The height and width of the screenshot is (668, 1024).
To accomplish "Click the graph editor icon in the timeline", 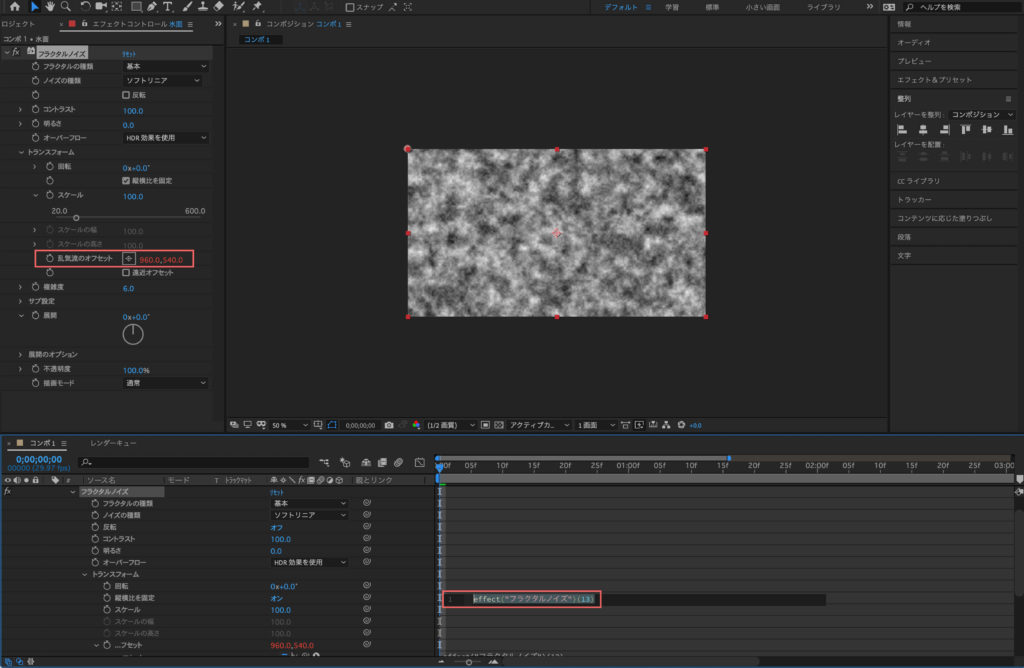I will 420,462.
